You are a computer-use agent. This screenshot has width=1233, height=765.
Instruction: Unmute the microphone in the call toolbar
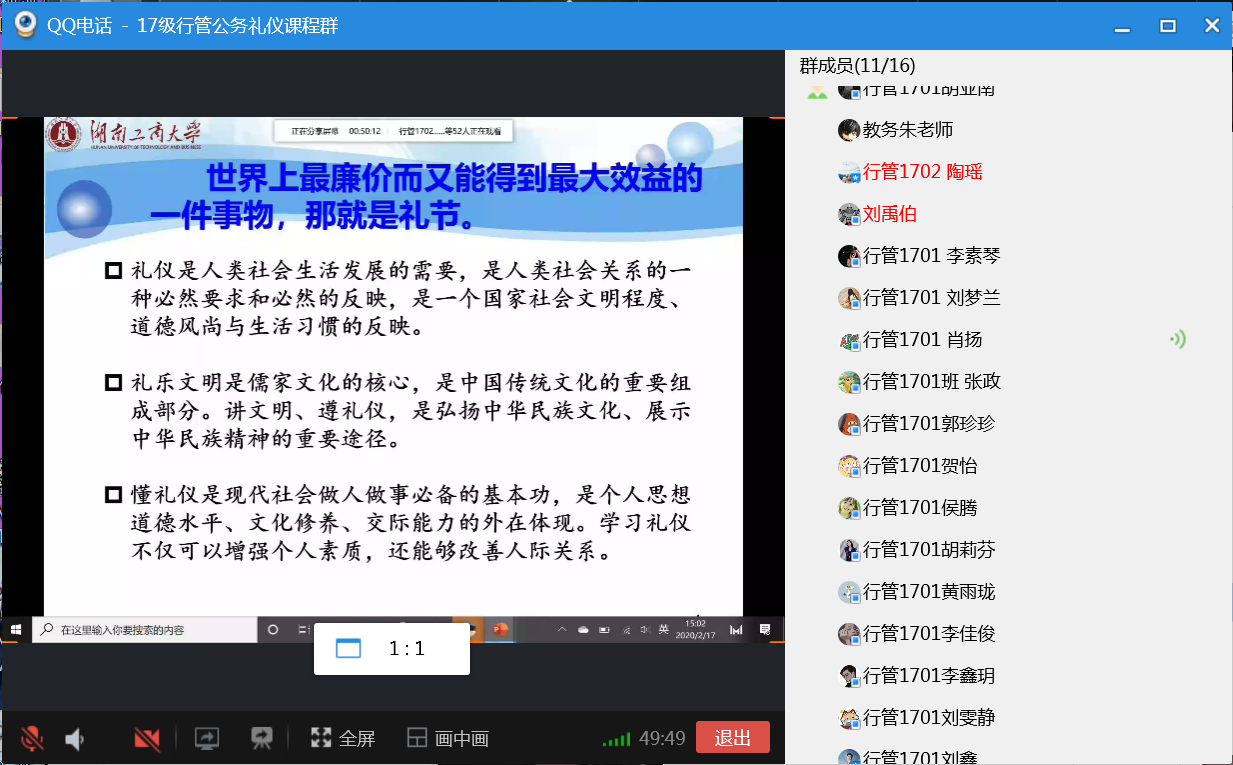tap(32, 739)
